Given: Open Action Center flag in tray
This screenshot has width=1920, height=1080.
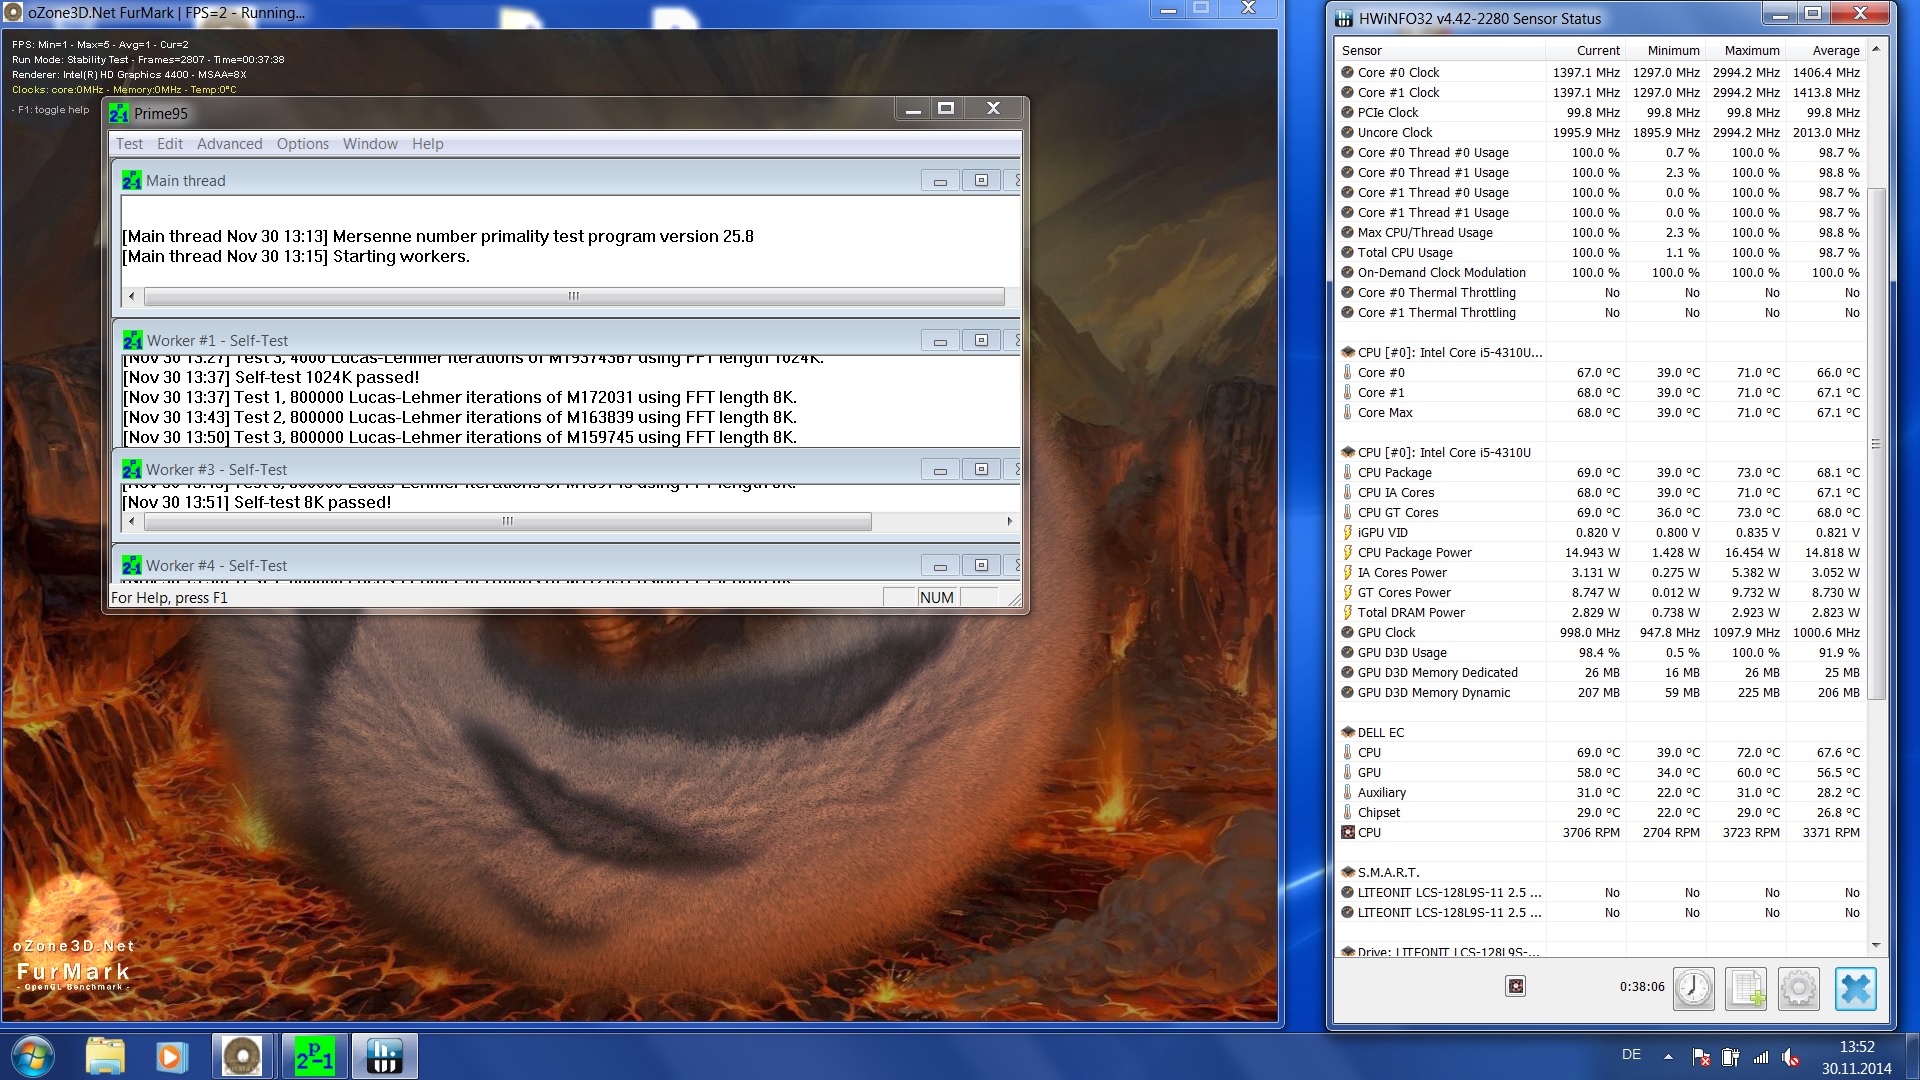Looking at the screenshot, I should point(1700,1056).
